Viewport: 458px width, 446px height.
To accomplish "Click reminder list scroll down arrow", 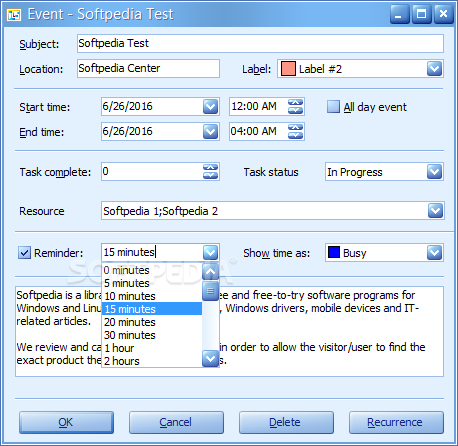I will click(x=210, y=359).
